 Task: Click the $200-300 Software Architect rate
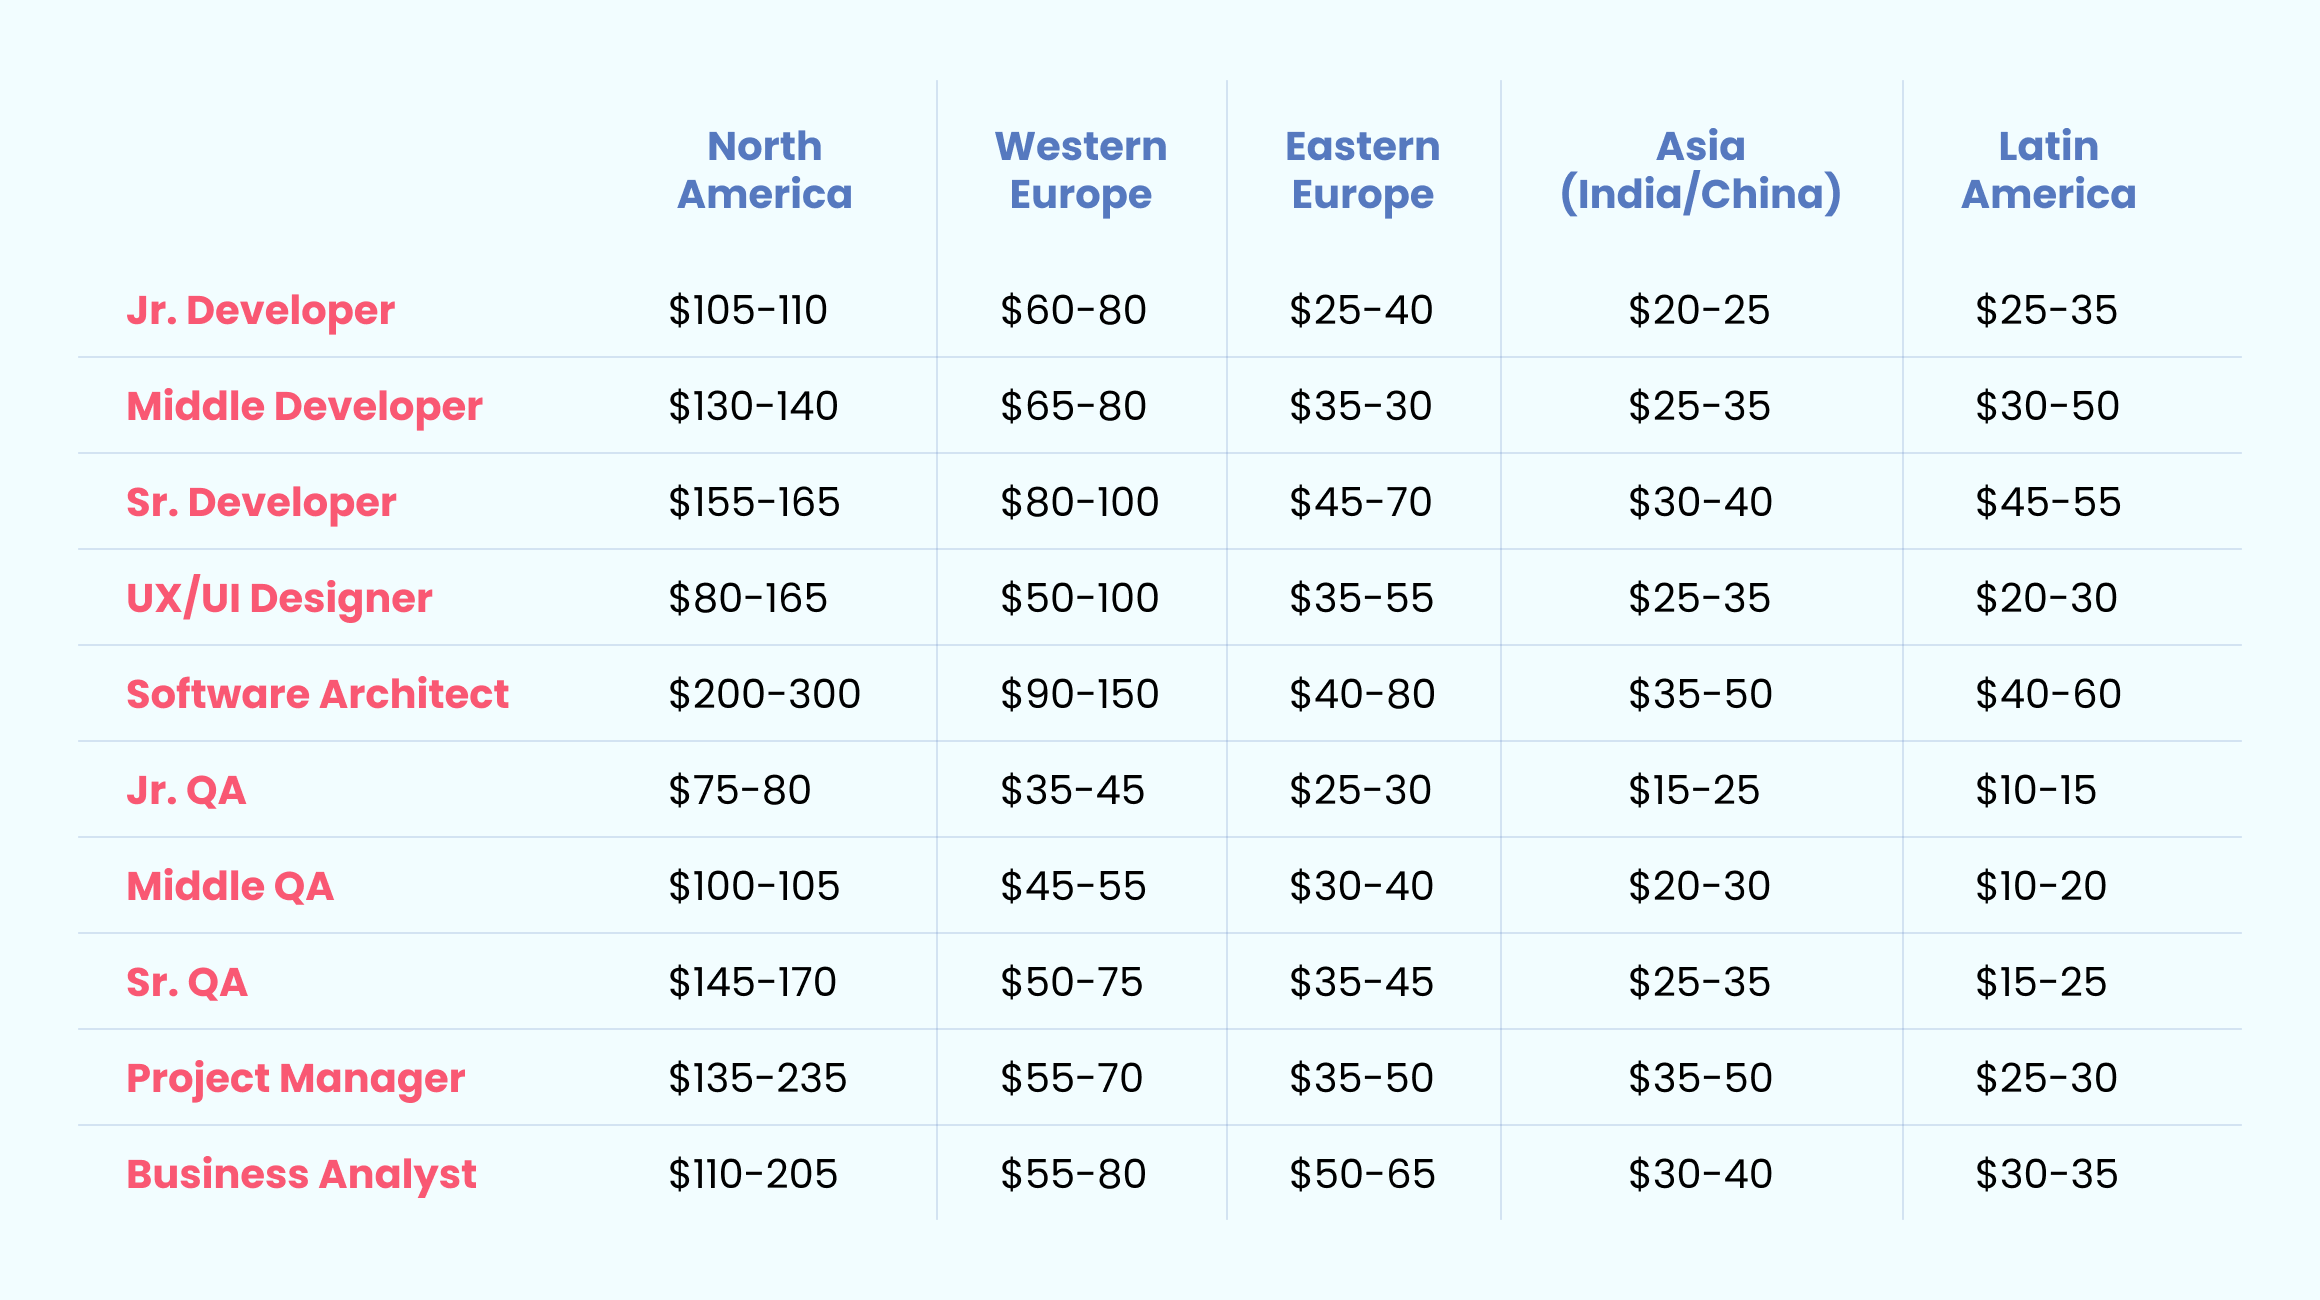pos(765,694)
